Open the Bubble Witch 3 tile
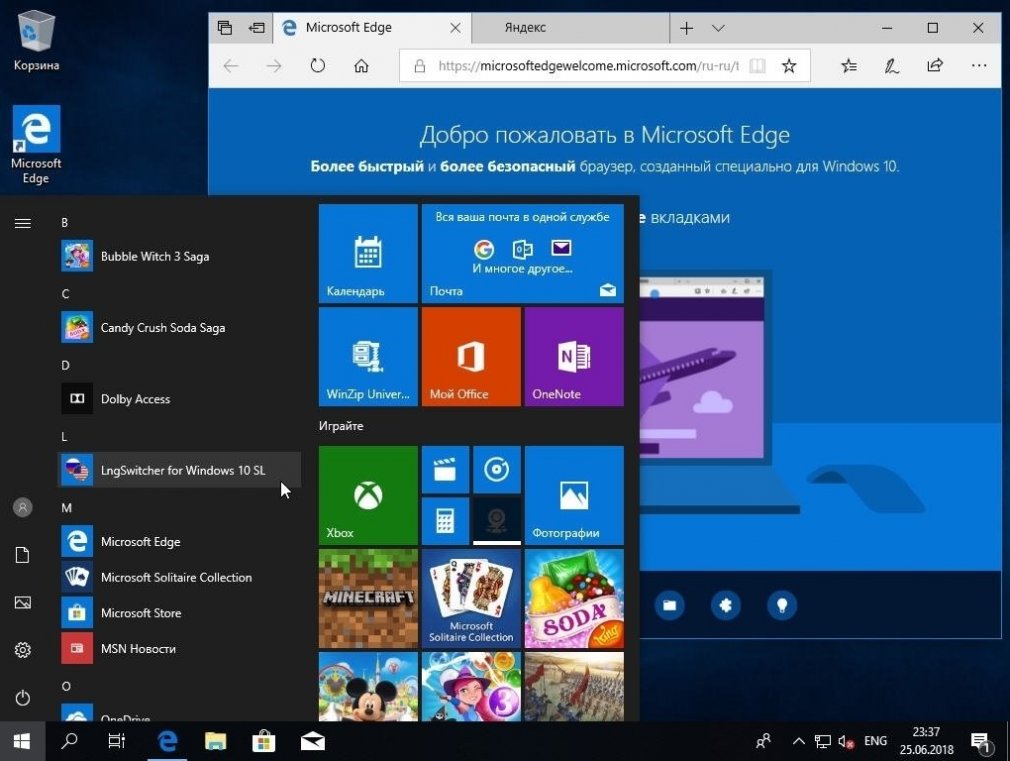The height and width of the screenshot is (761, 1010). (x=471, y=686)
